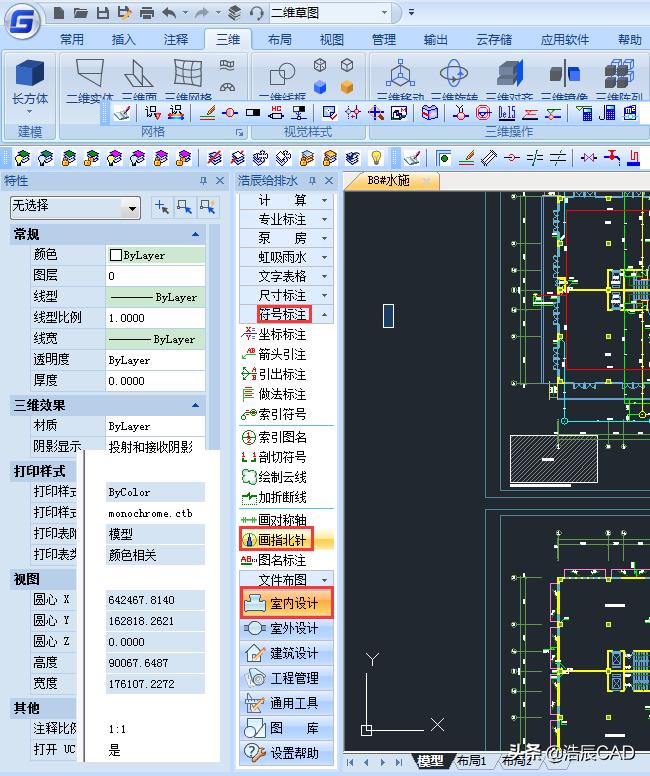This screenshot has height=776, width=650.
Task: Click the 剖切符号 section symbol tool
Action: pos(281,457)
